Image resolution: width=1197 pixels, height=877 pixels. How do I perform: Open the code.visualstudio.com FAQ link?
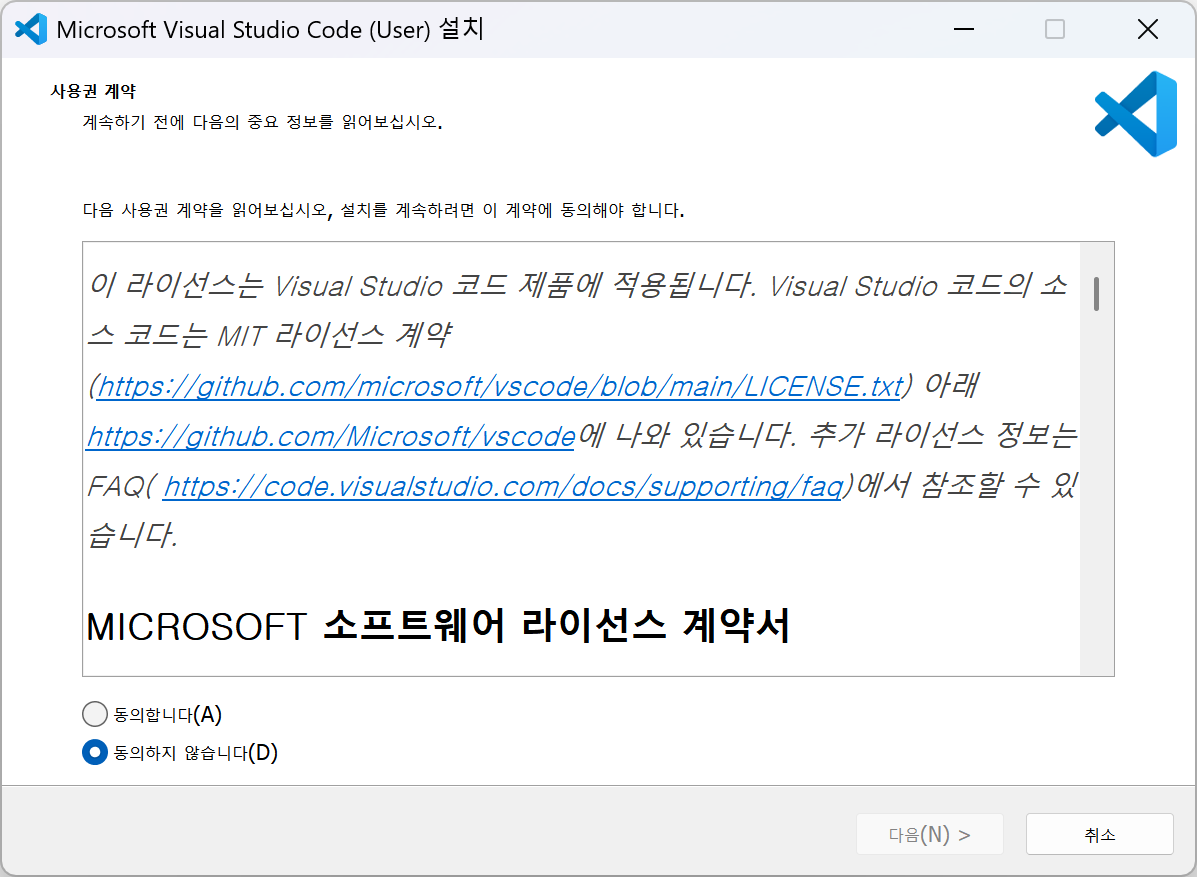pyautogui.click(x=503, y=486)
